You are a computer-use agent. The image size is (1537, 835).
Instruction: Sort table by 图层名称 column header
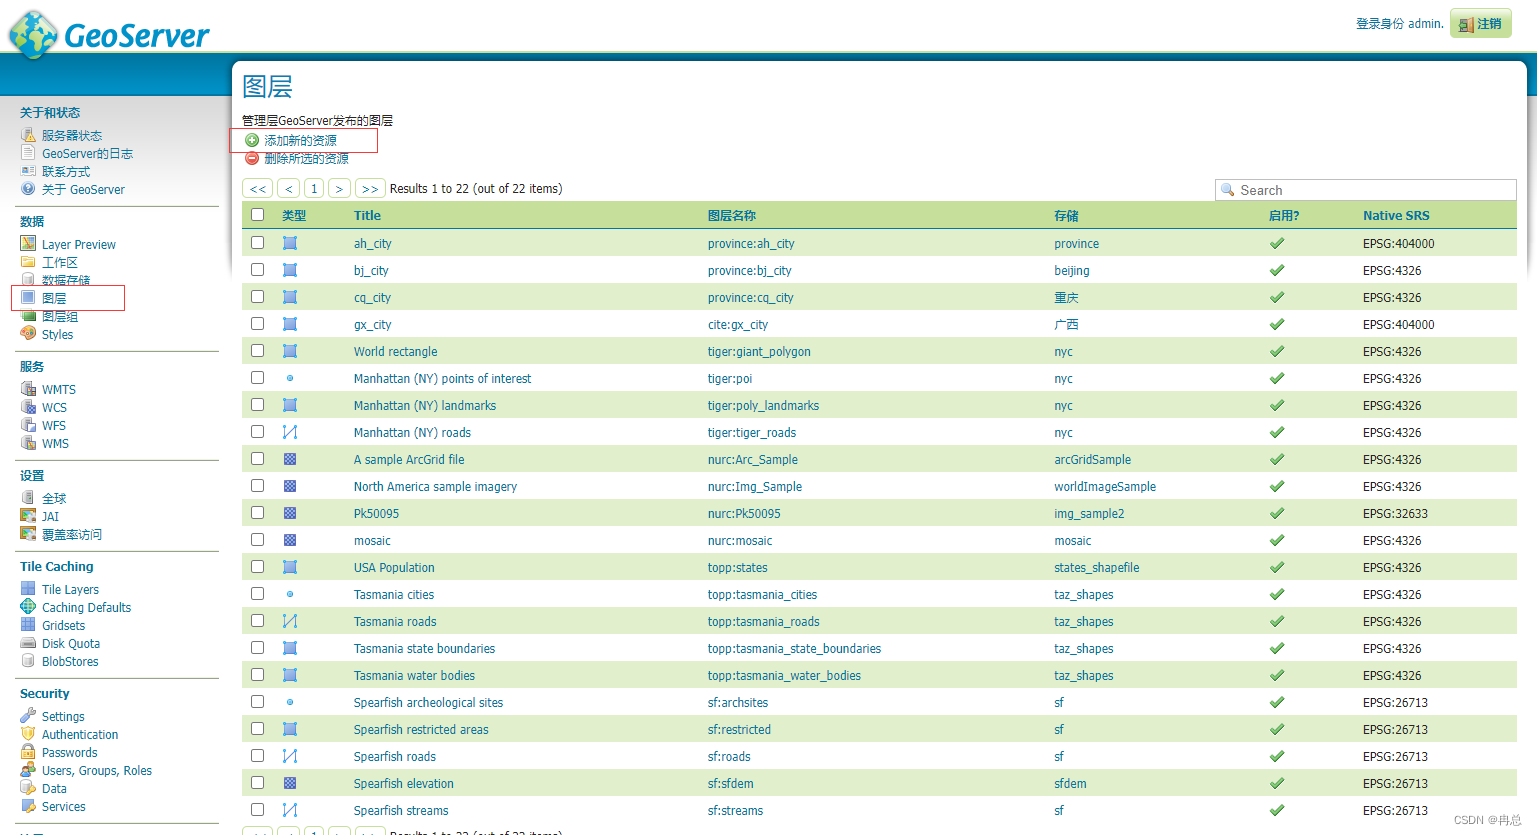[x=732, y=215]
